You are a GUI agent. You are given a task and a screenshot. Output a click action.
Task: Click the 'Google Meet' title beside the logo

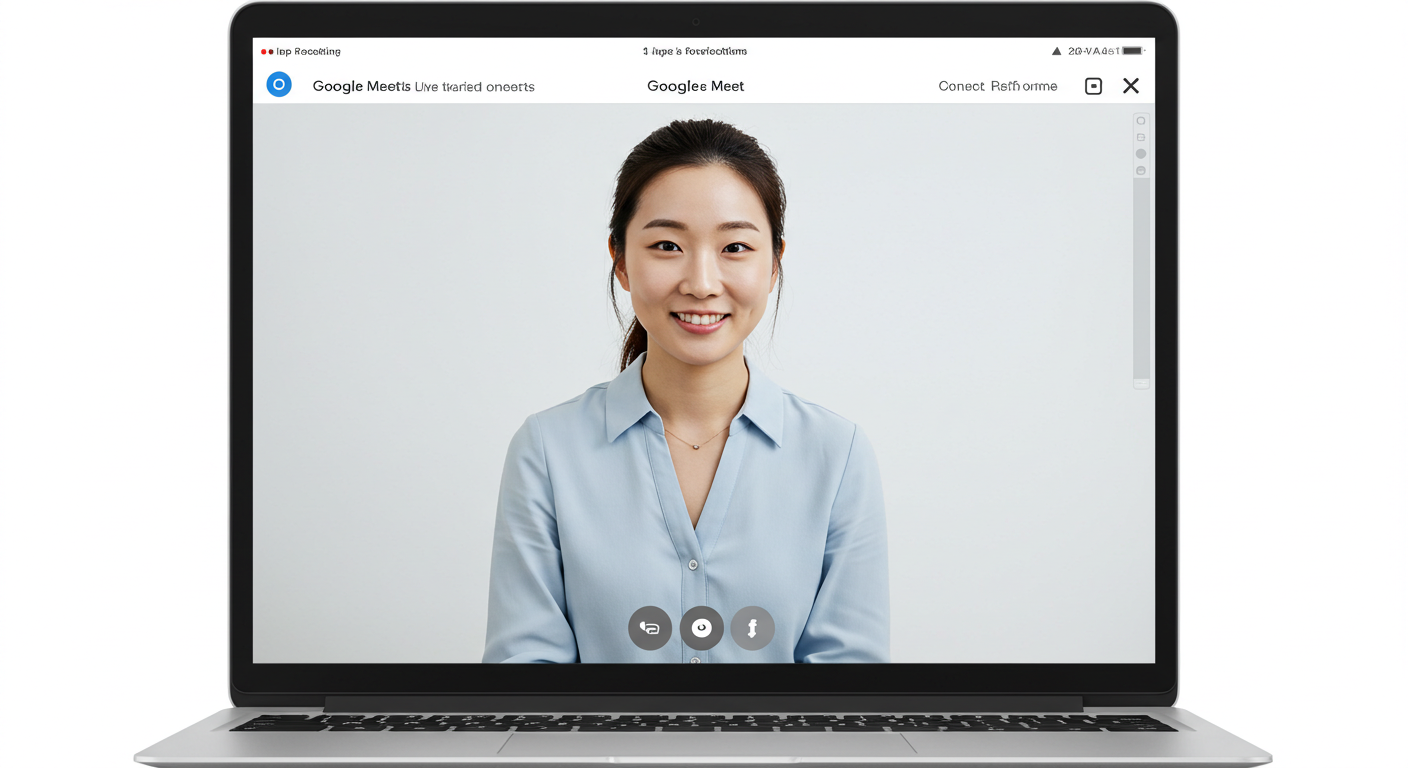[x=361, y=86]
